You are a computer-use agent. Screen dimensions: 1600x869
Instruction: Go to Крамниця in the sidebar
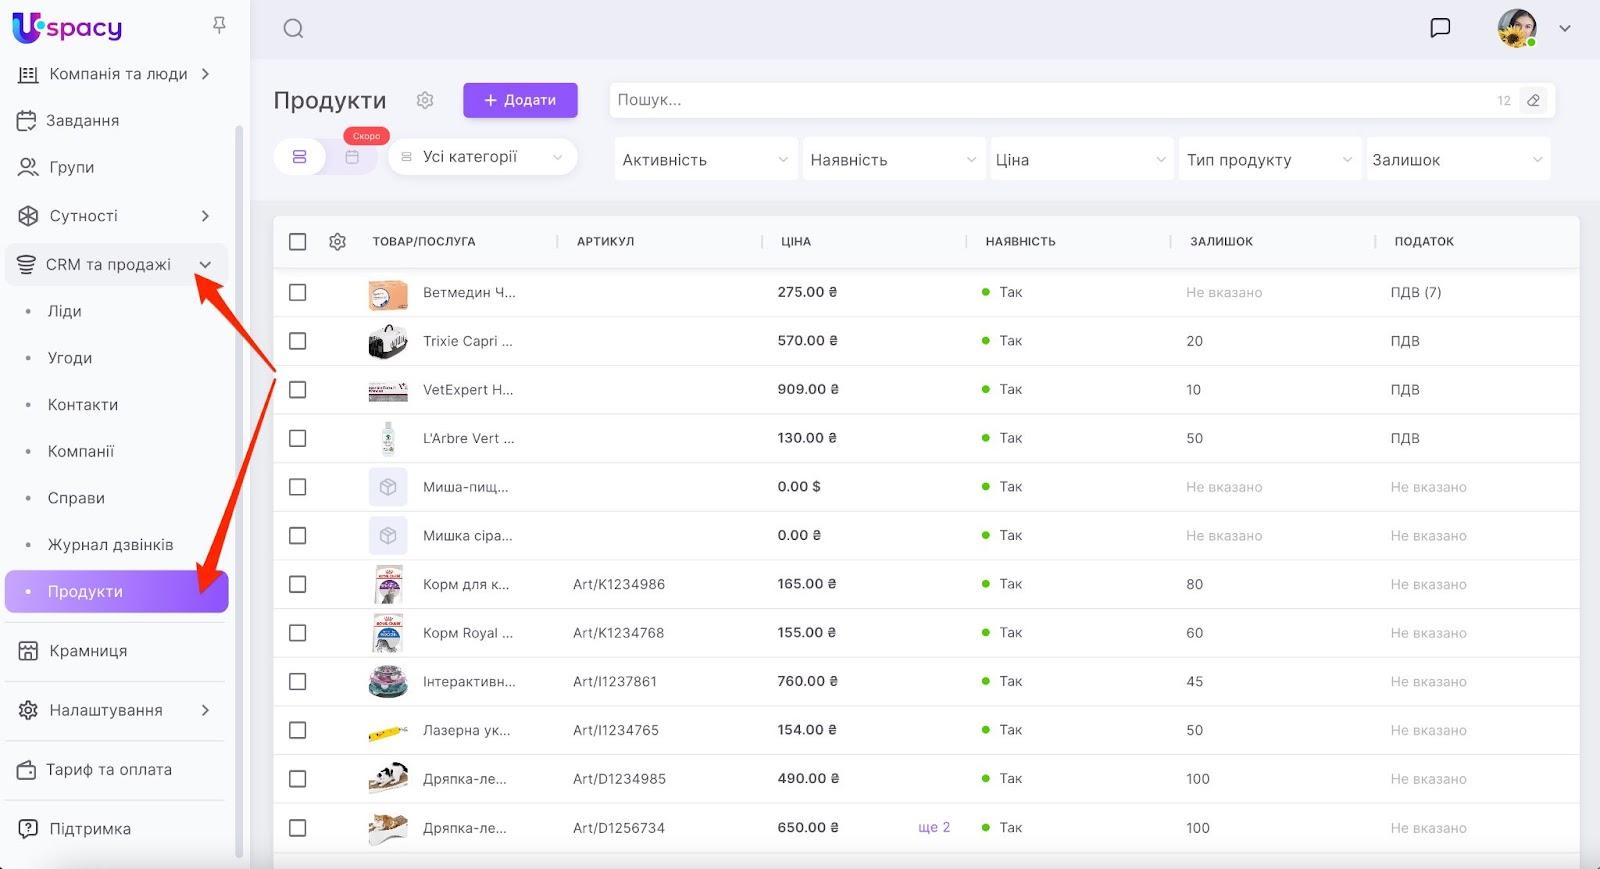[x=88, y=651]
